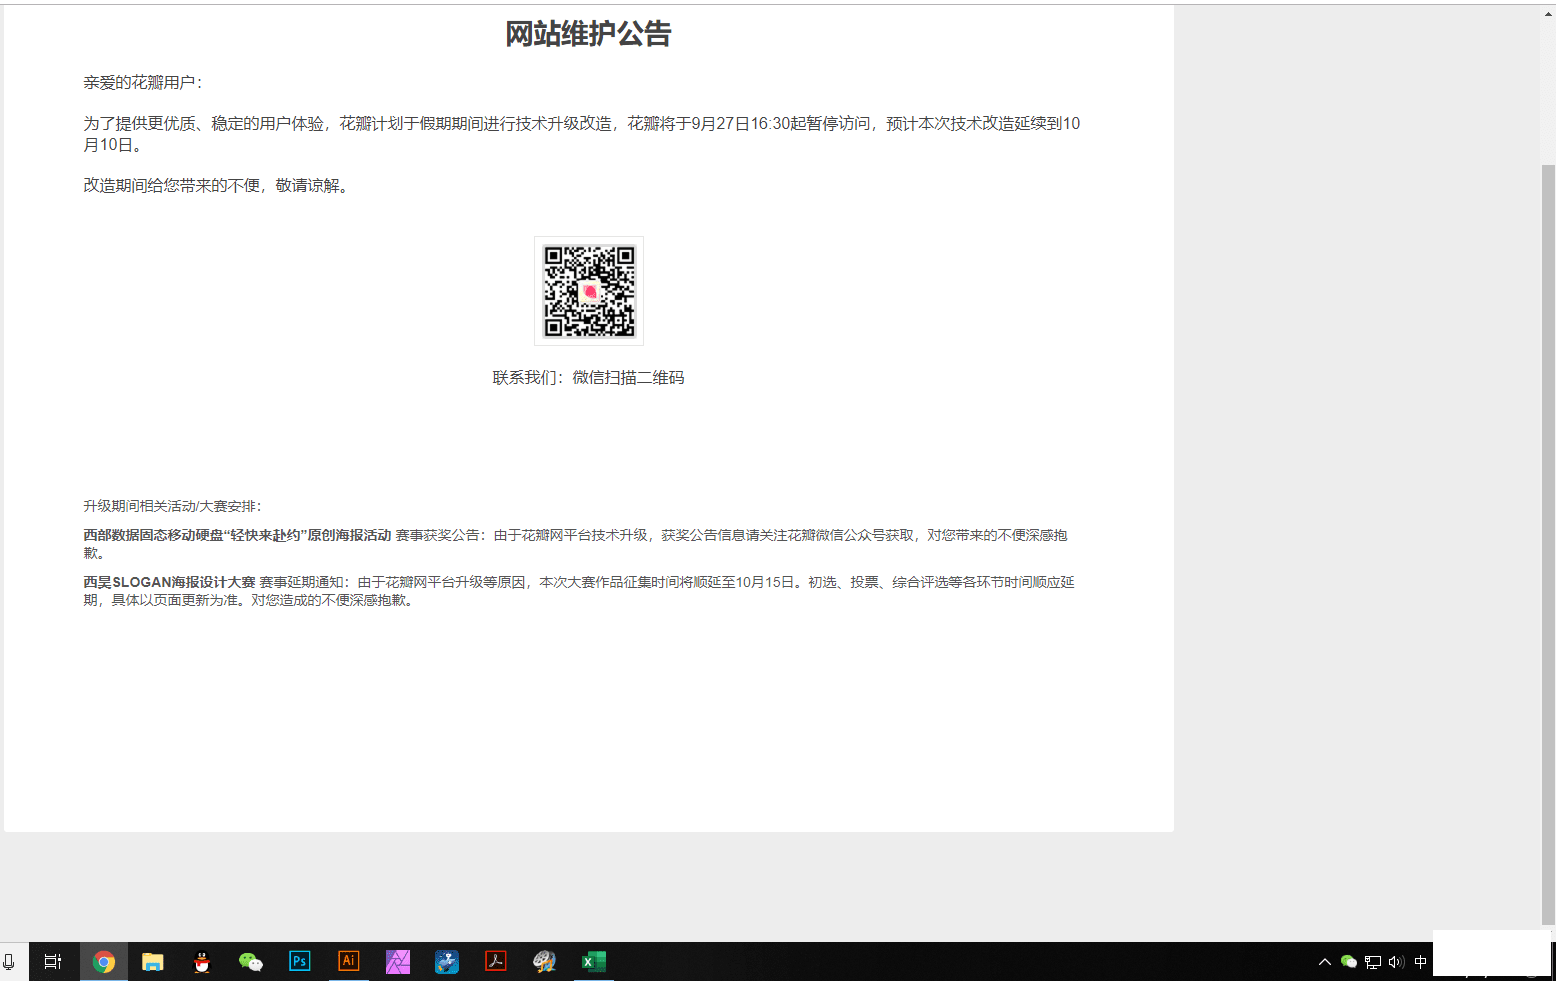This screenshot has width=1556, height=981.
Task: Switch to Google Chrome in the taskbar
Action: tap(104, 962)
